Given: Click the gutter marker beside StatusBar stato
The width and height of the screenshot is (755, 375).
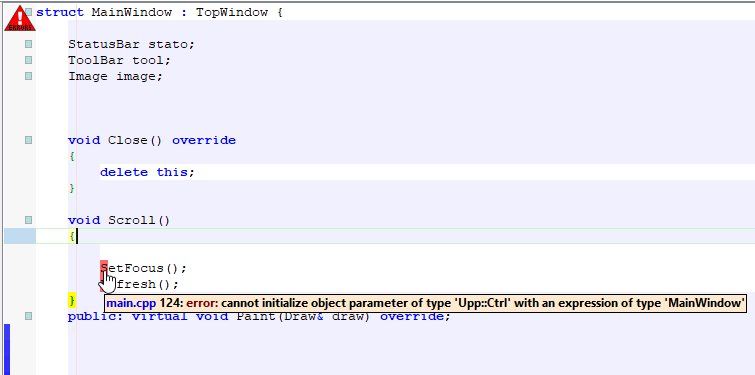Looking at the screenshot, I should point(28,44).
